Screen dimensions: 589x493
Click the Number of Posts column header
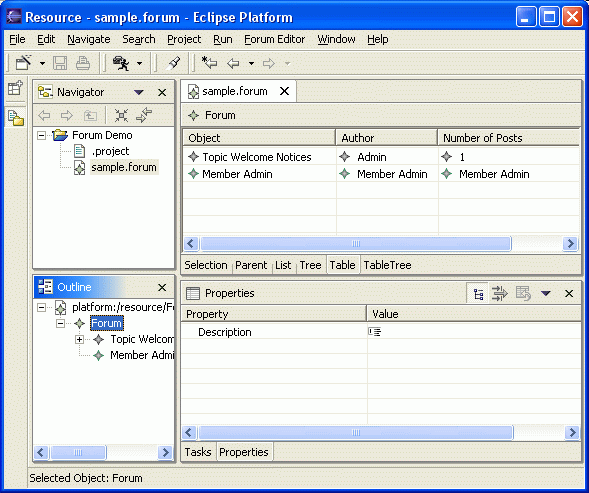pos(509,138)
